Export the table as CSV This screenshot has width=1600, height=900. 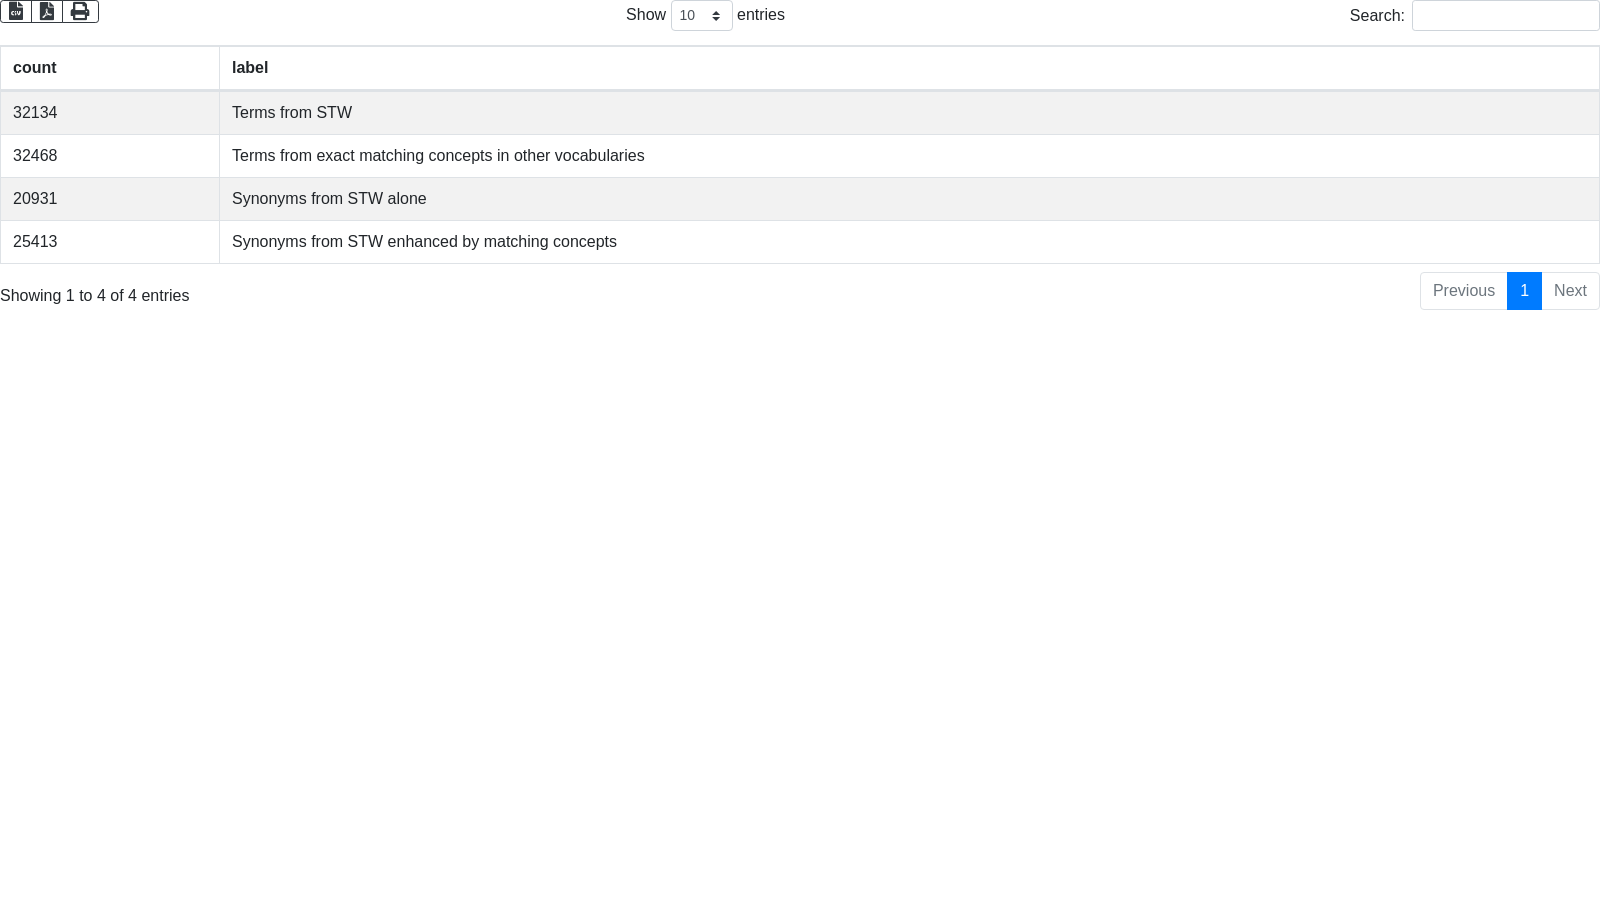click(16, 11)
